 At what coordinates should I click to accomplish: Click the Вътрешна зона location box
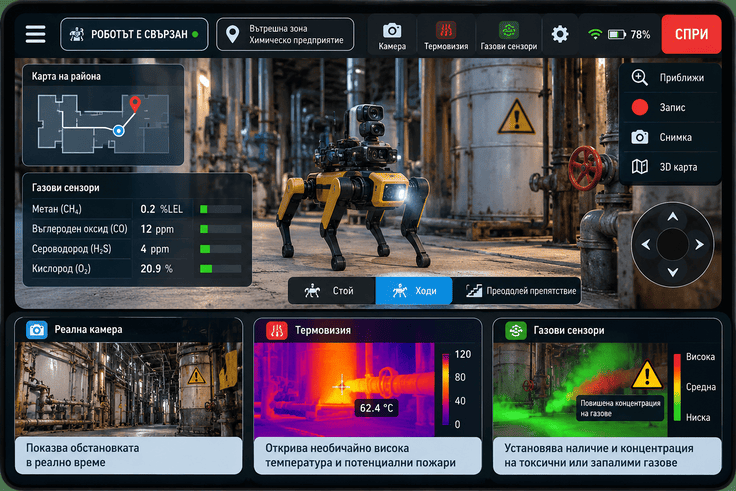pyautogui.click(x=285, y=34)
